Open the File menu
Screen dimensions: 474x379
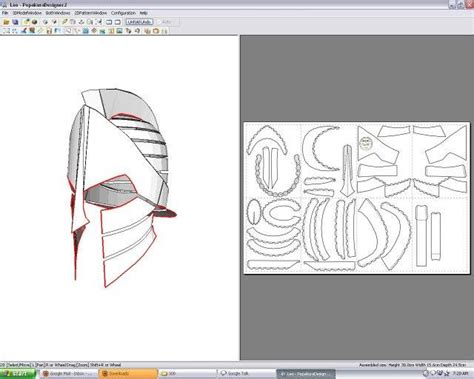pyautogui.click(x=5, y=13)
